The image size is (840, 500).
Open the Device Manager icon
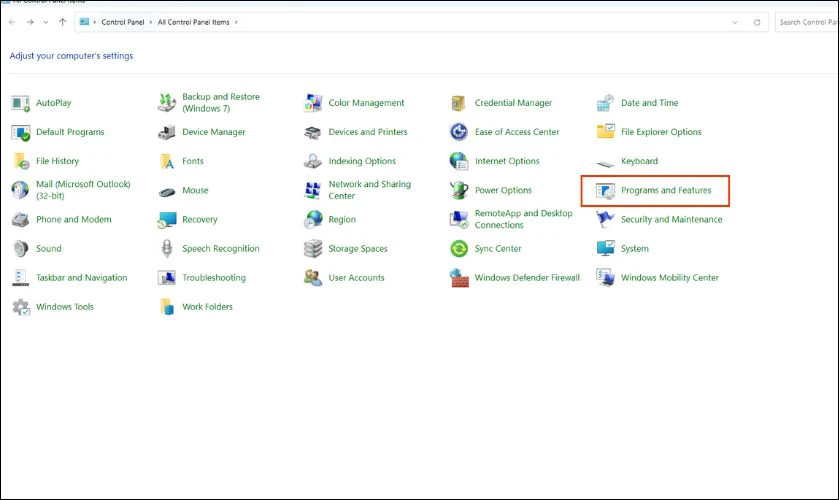point(166,132)
